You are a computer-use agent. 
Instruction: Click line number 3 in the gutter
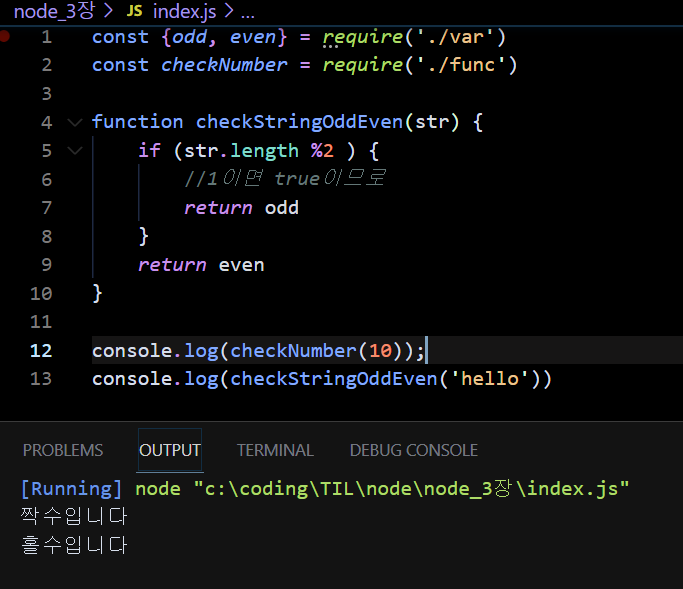47,94
